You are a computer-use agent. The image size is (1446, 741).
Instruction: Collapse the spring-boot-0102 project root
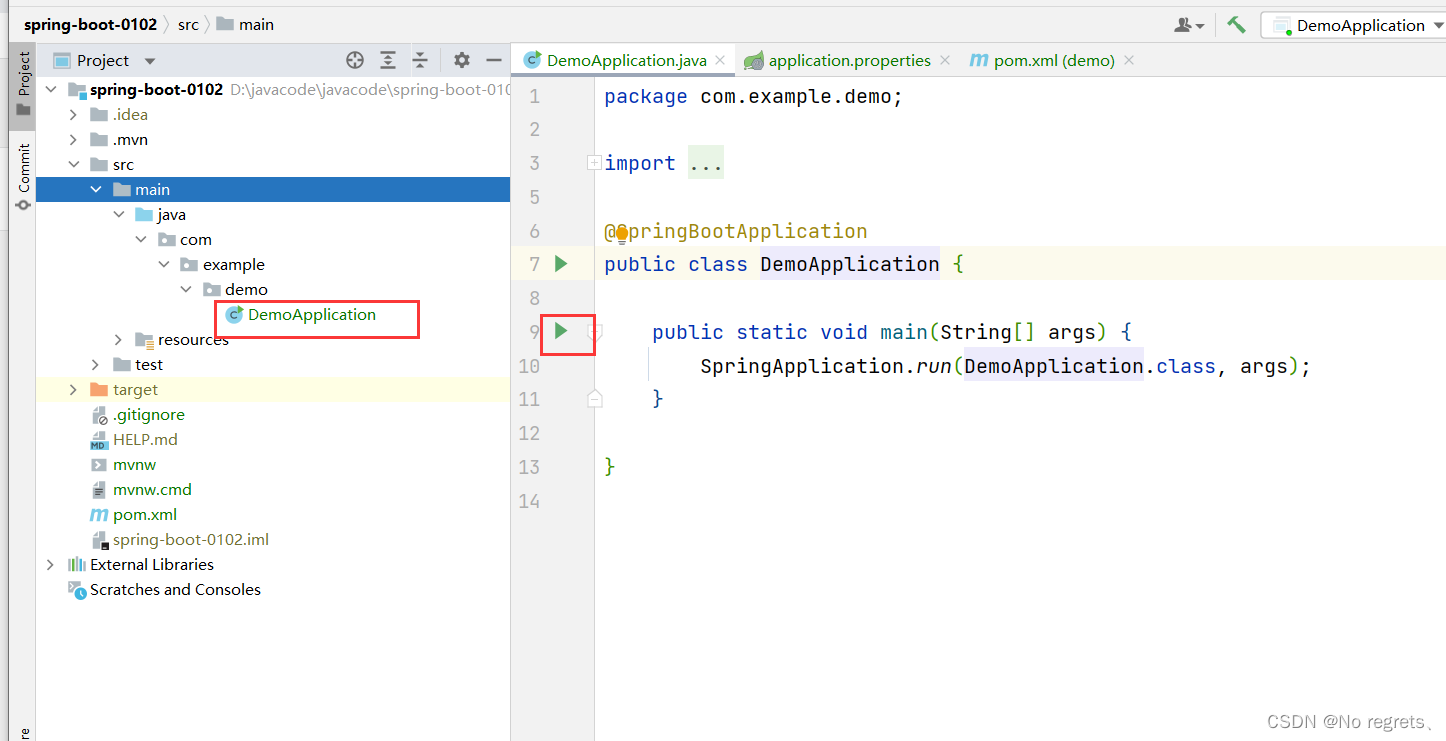[x=50, y=90]
